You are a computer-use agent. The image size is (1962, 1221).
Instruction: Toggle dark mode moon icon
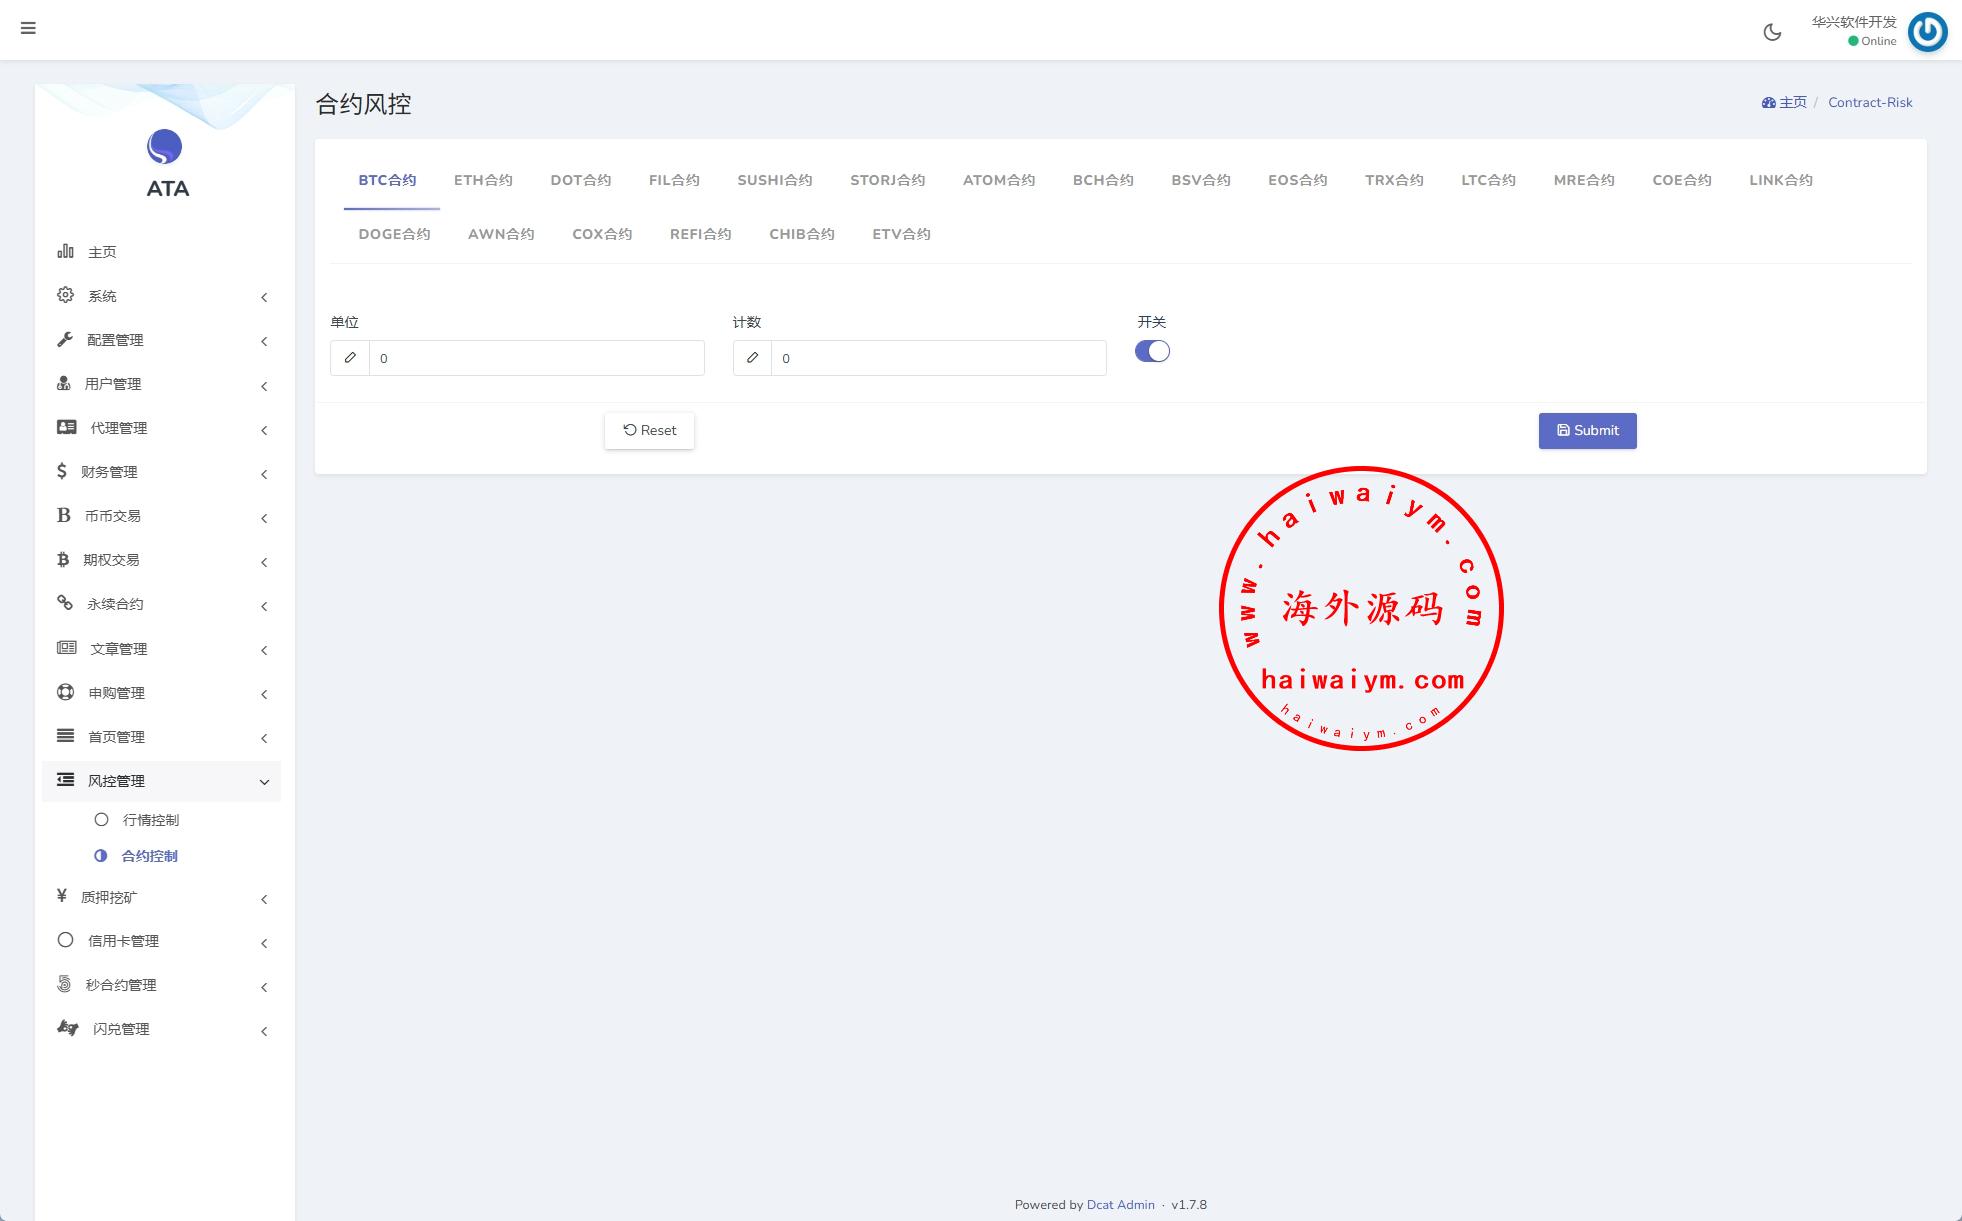point(1772,32)
